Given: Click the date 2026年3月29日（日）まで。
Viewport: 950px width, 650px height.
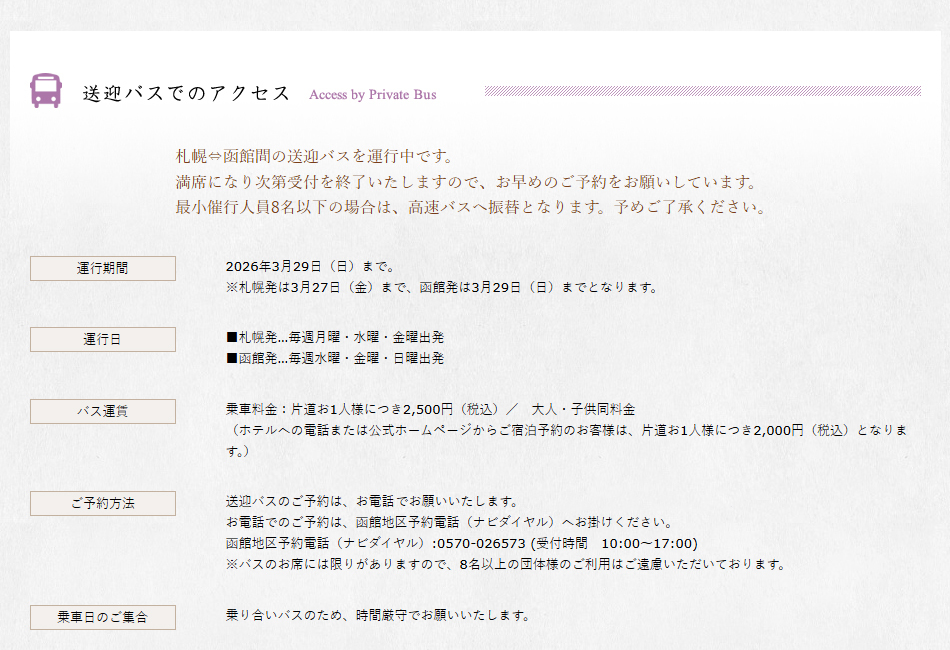Looking at the screenshot, I should (311, 267).
